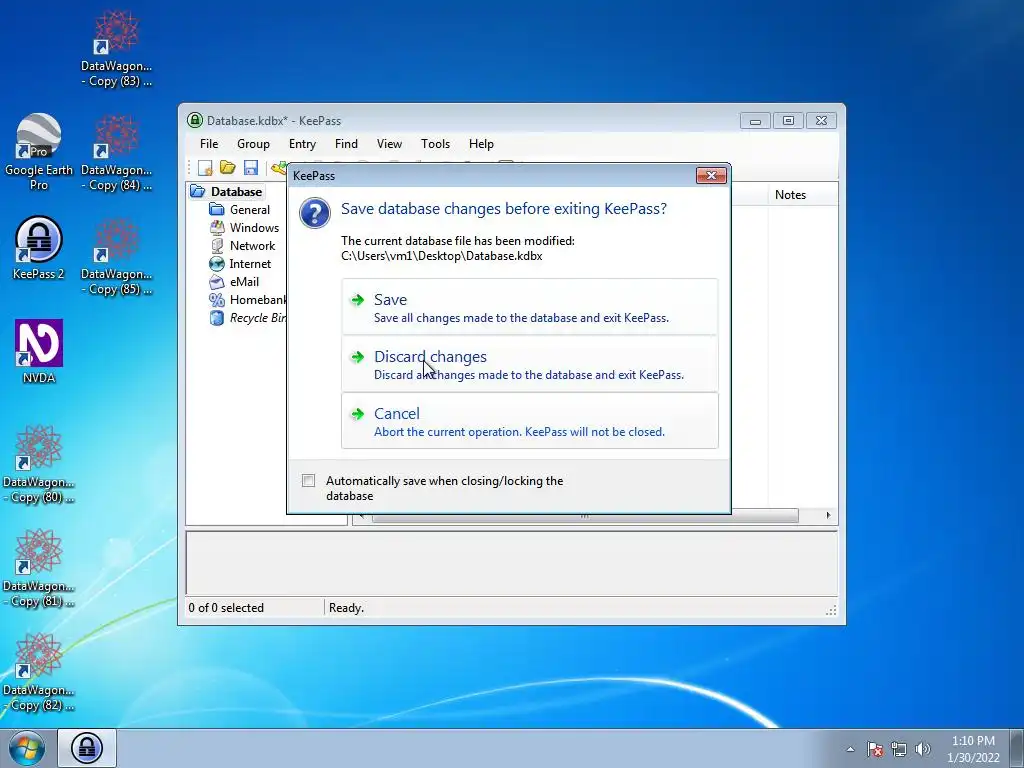Open the File menu

pyautogui.click(x=209, y=144)
